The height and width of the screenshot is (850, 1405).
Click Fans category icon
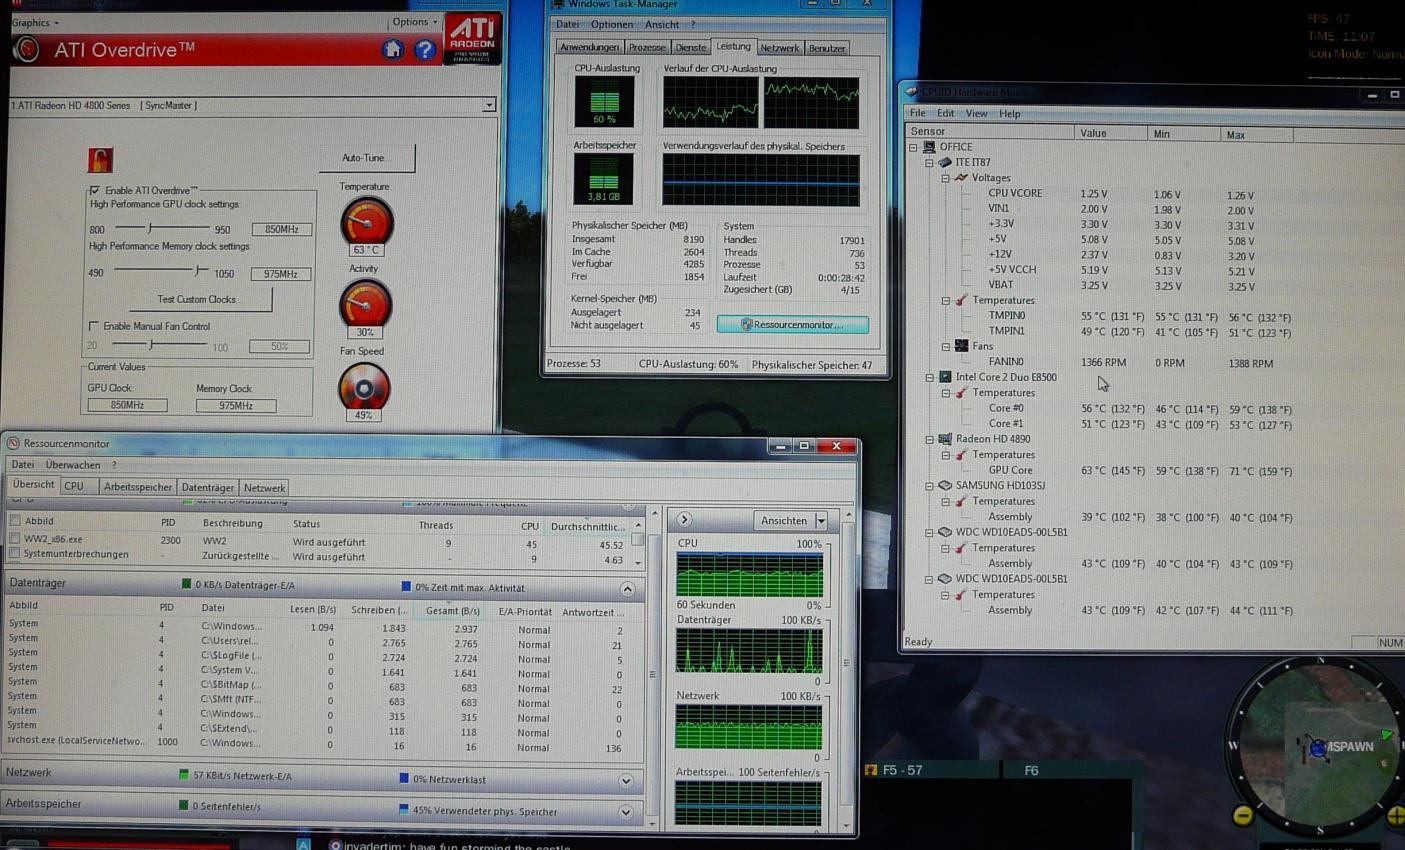(961, 346)
